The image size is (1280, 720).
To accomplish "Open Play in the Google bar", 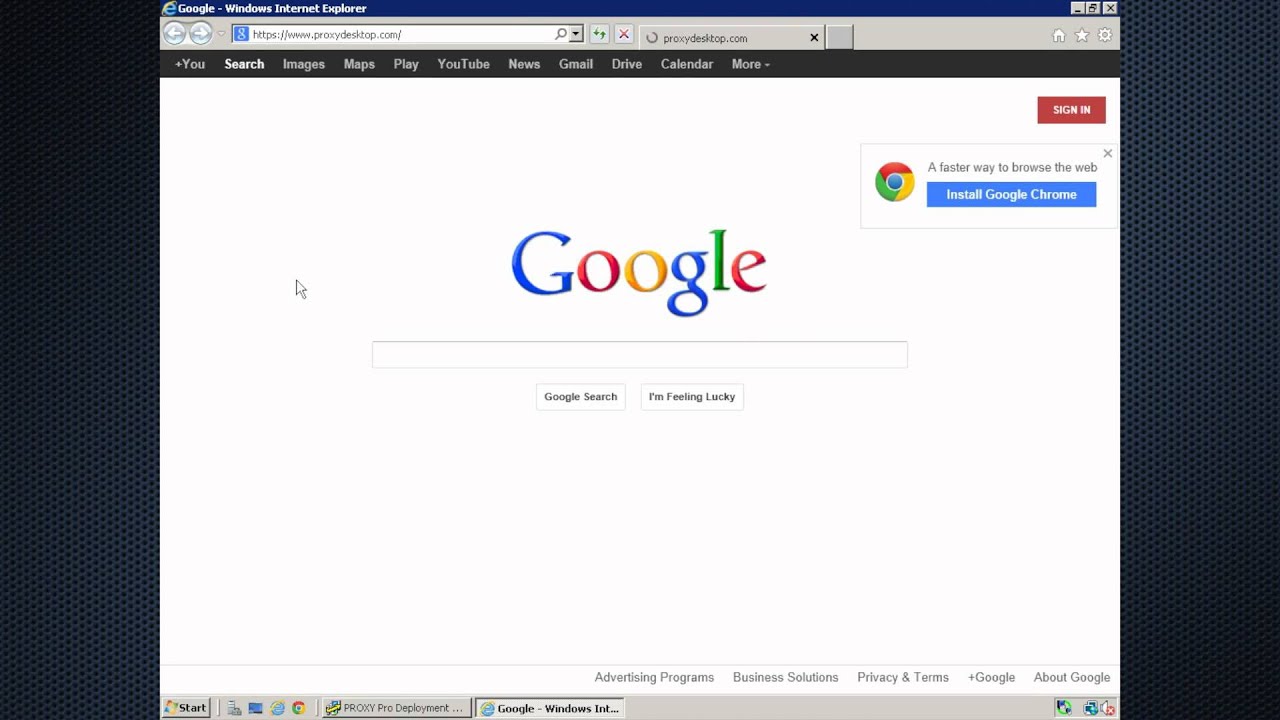I will point(406,64).
